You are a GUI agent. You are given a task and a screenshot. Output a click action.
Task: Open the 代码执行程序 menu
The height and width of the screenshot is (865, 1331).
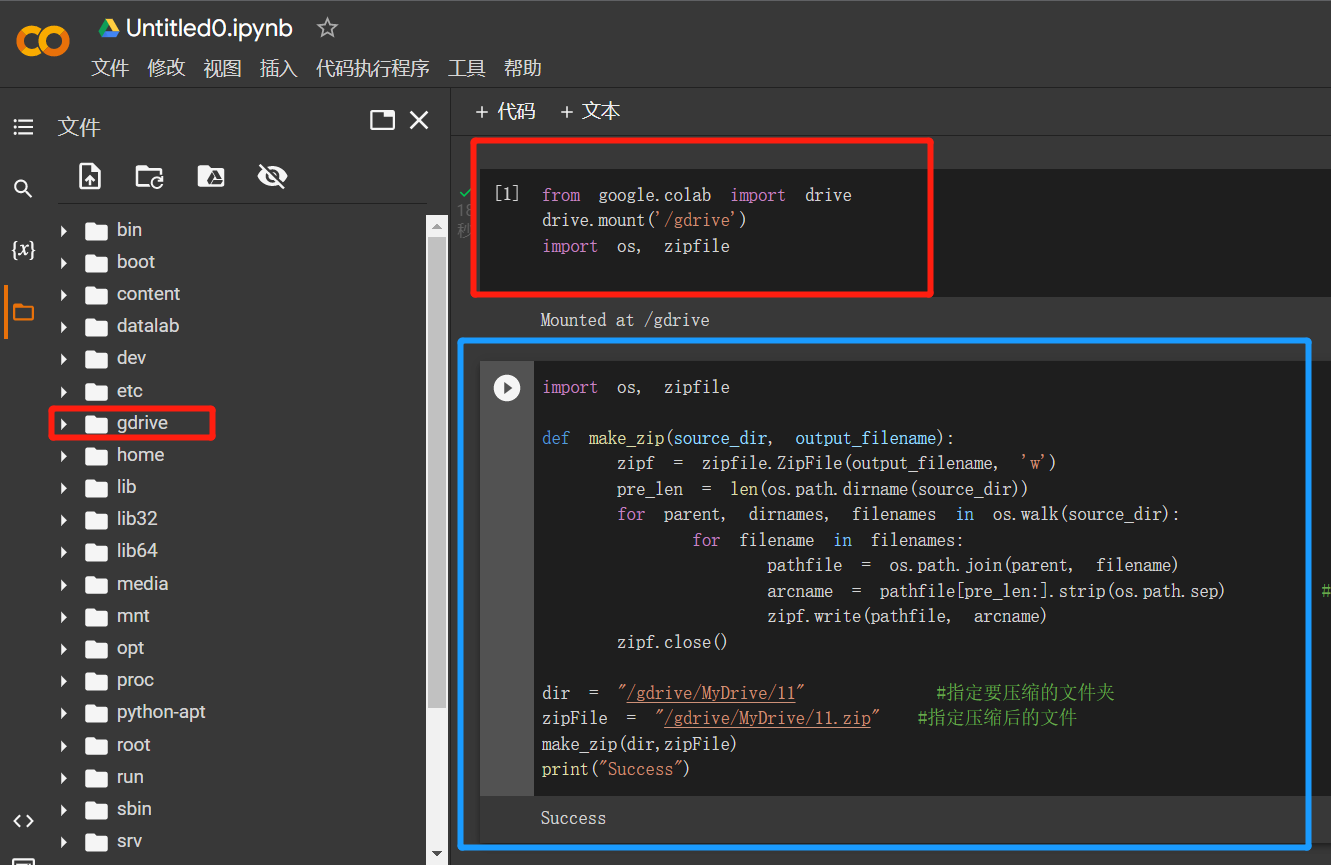pos(372,68)
